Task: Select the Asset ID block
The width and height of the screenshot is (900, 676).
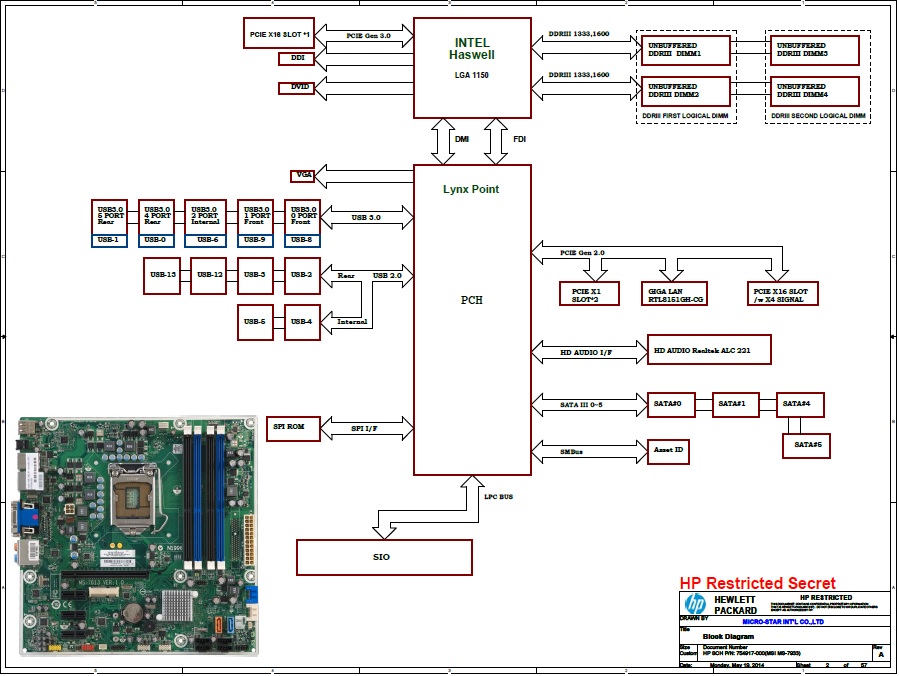Action: coord(669,451)
